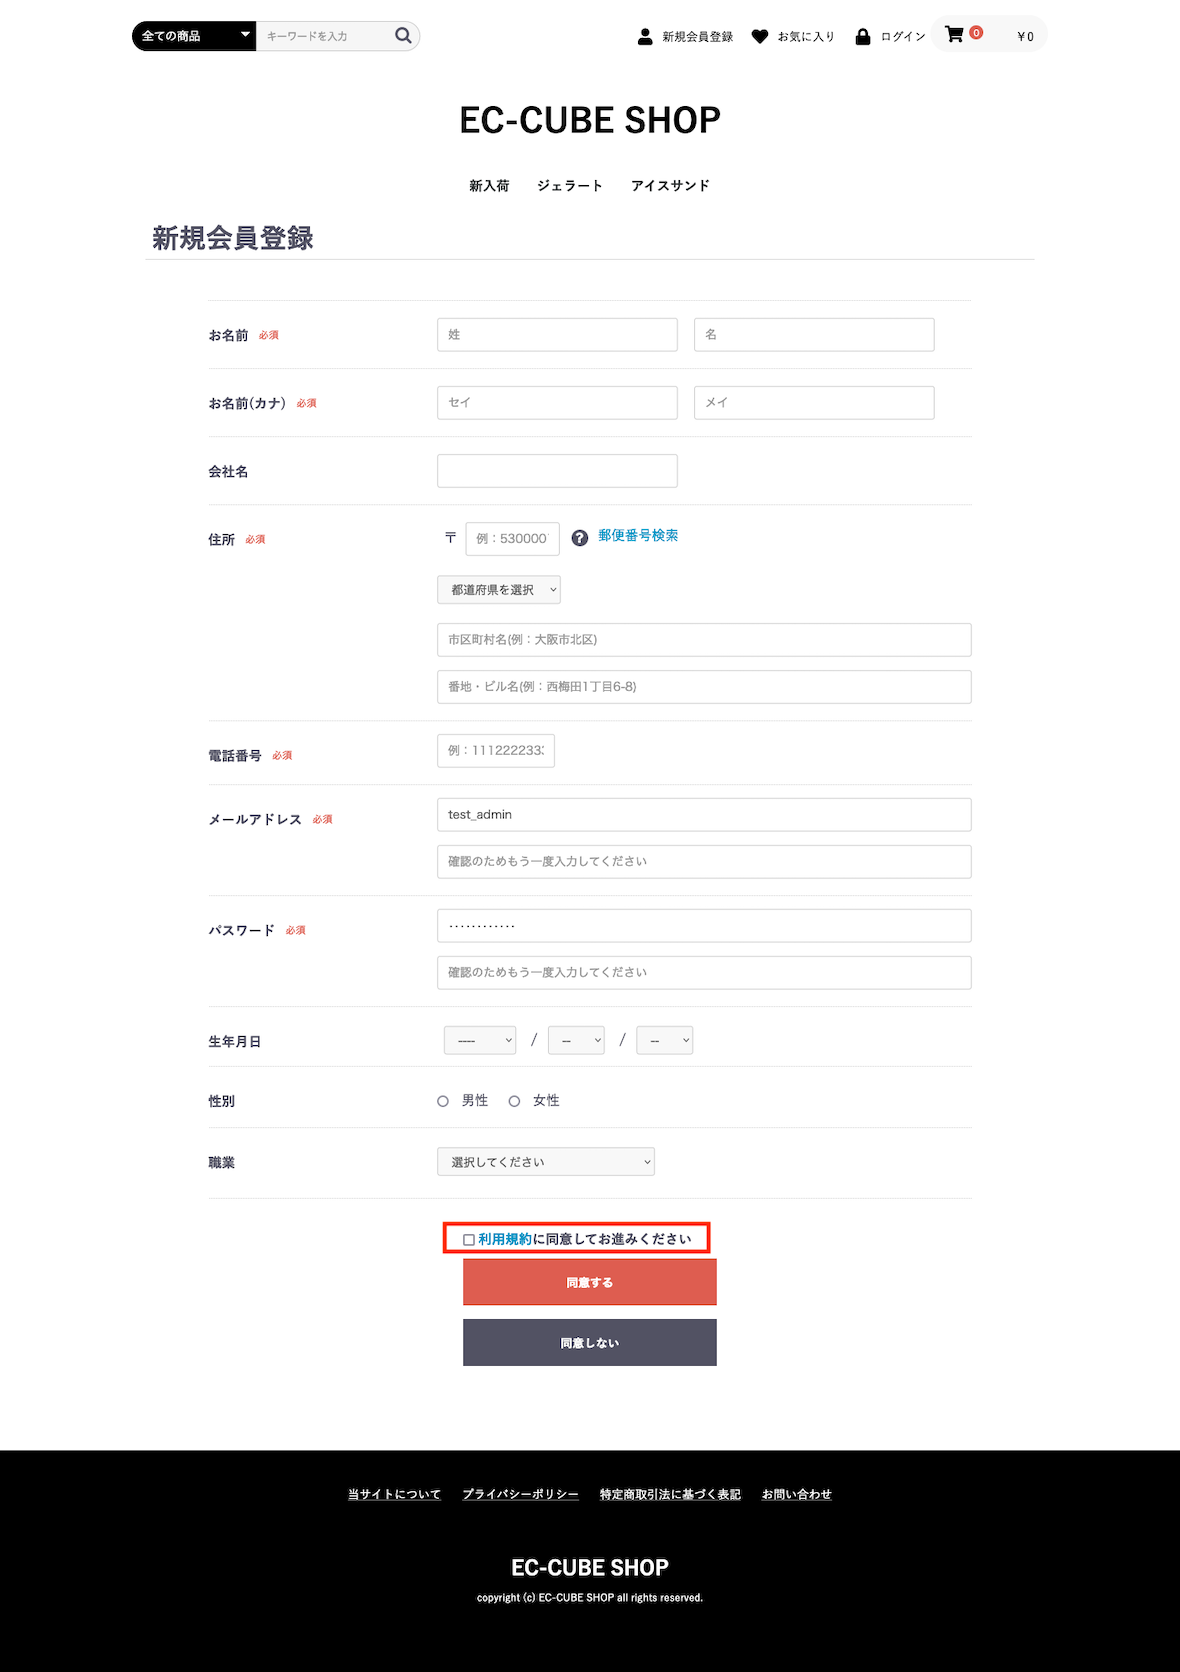This screenshot has width=1180, height=1672.
Task: Click the heart お気に入り icon
Action: click(760, 37)
